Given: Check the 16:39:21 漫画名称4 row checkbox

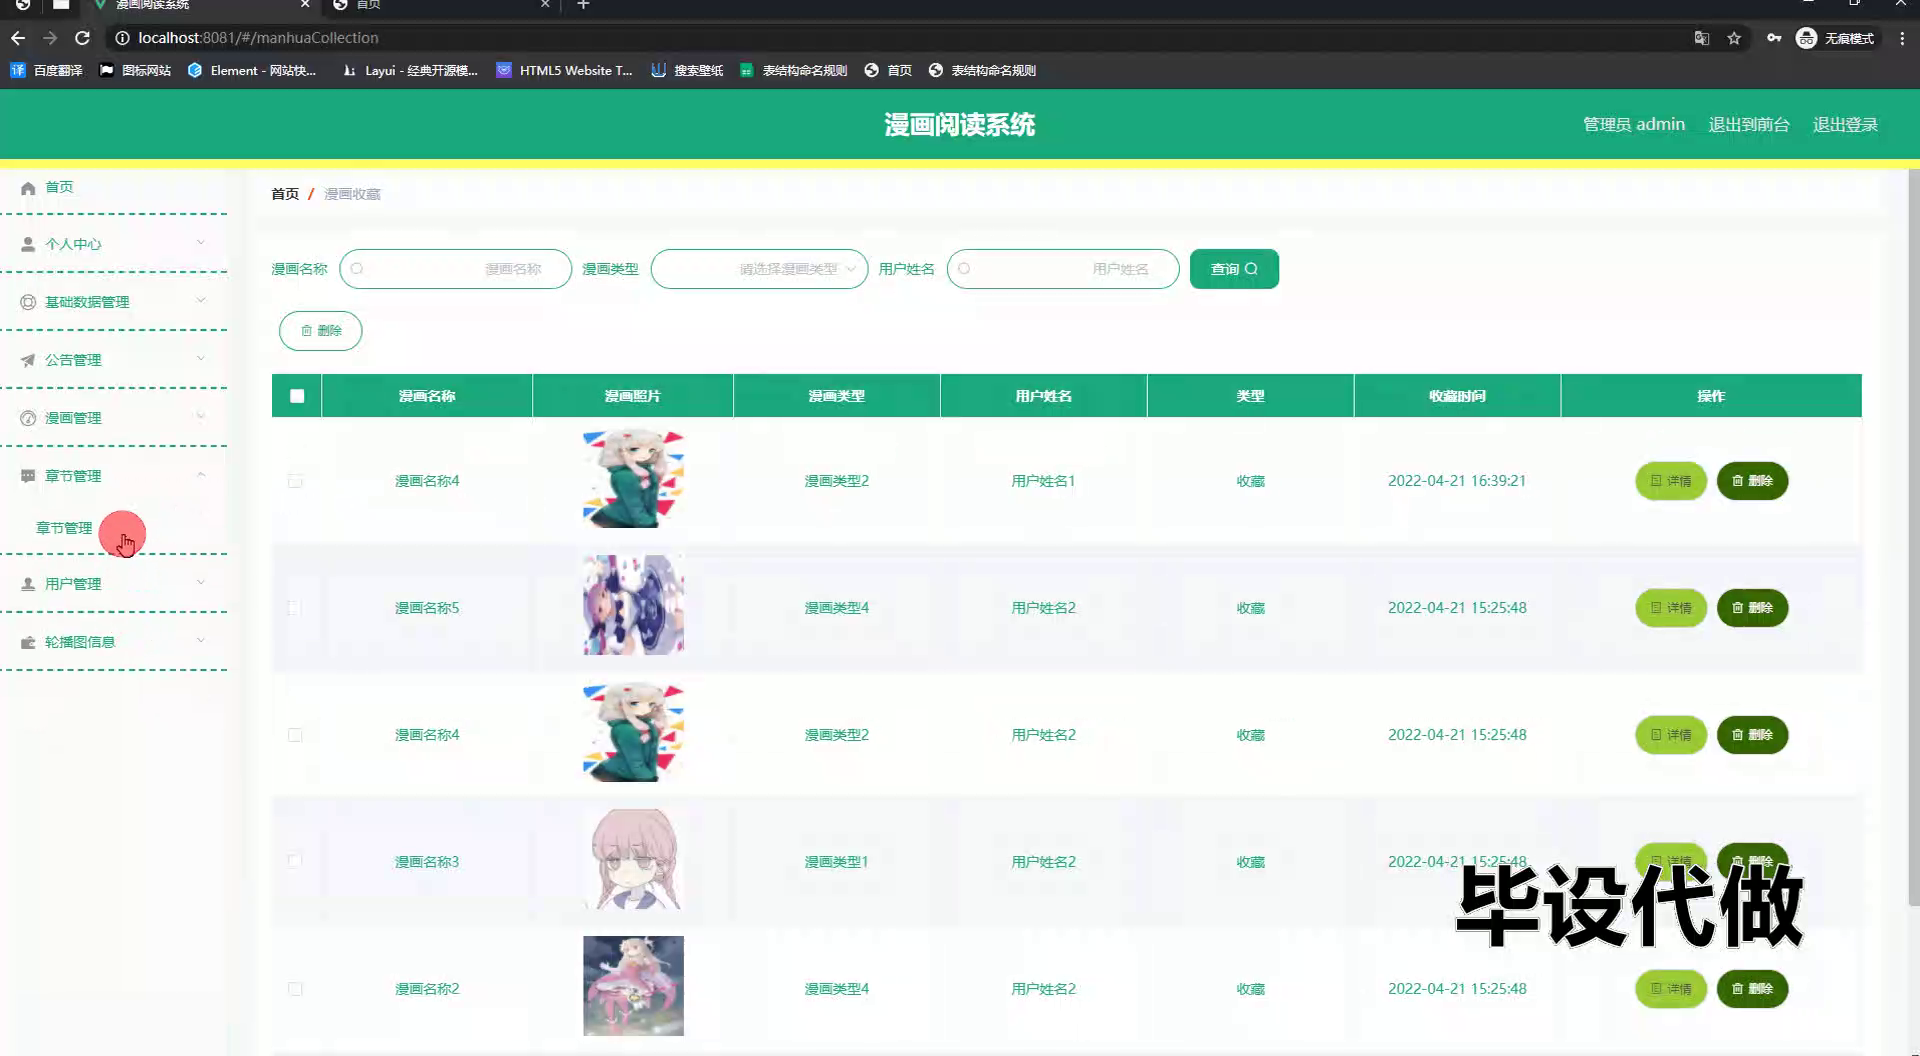Looking at the screenshot, I should click(295, 481).
